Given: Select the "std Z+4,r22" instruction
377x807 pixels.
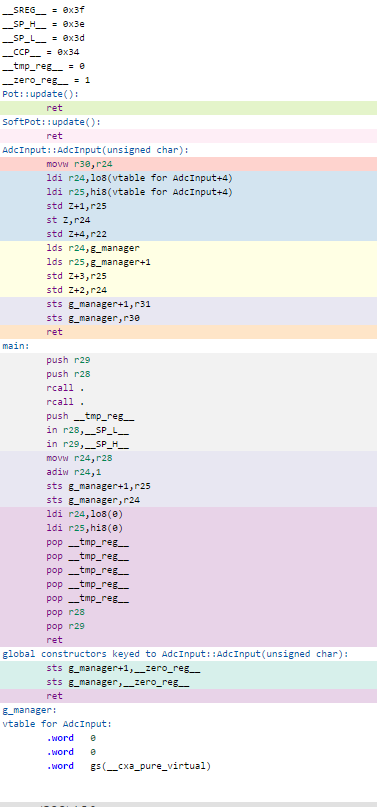Looking at the screenshot, I should (77, 234).
